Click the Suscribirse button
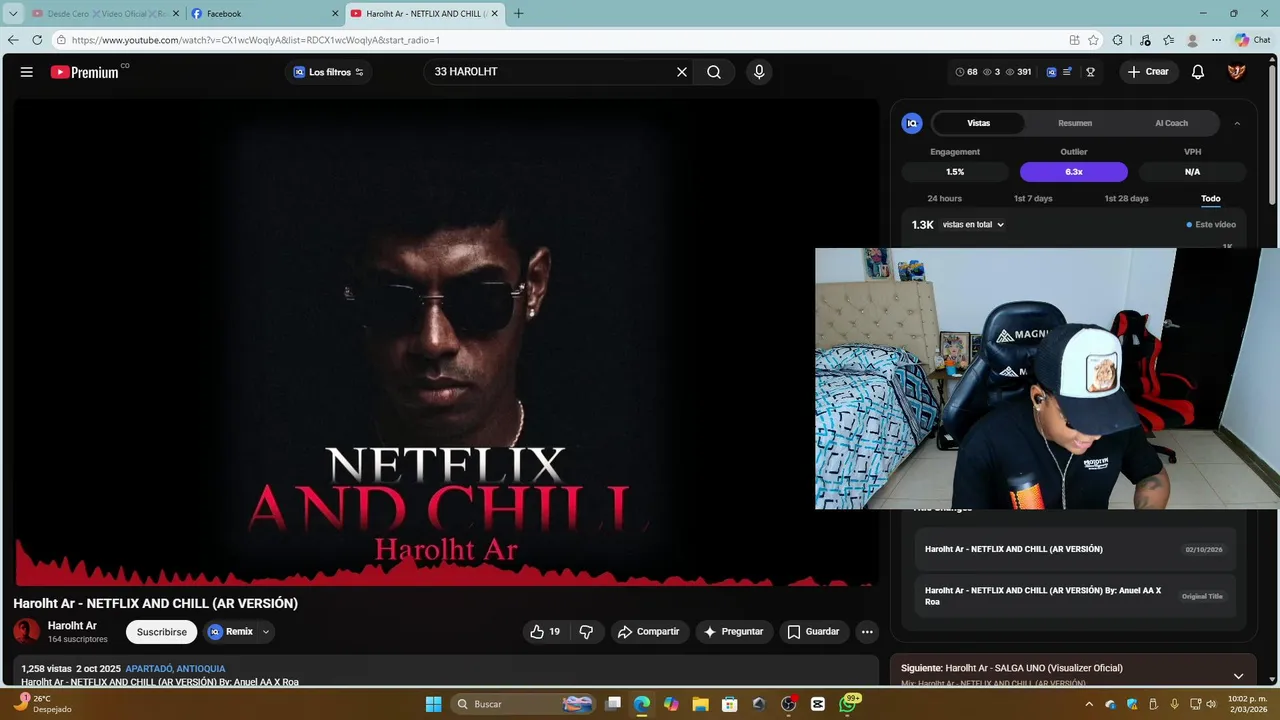The height and width of the screenshot is (720, 1280). click(x=162, y=632)
